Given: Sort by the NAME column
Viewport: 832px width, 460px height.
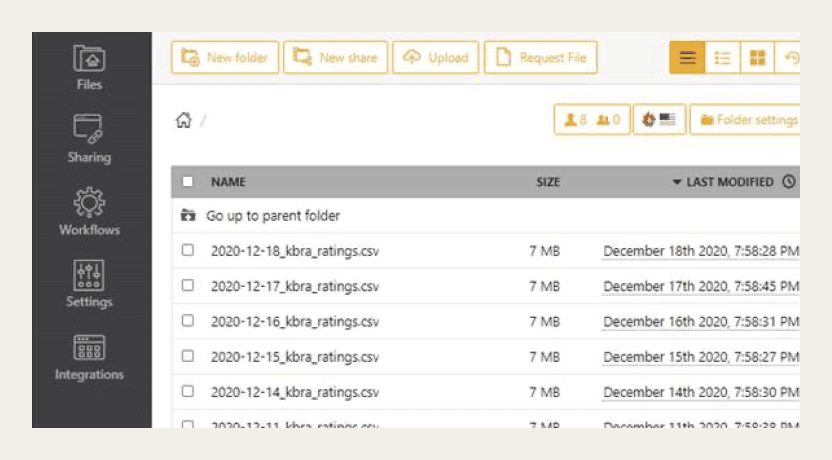Looking at the screenshot, I should (228, 181).
